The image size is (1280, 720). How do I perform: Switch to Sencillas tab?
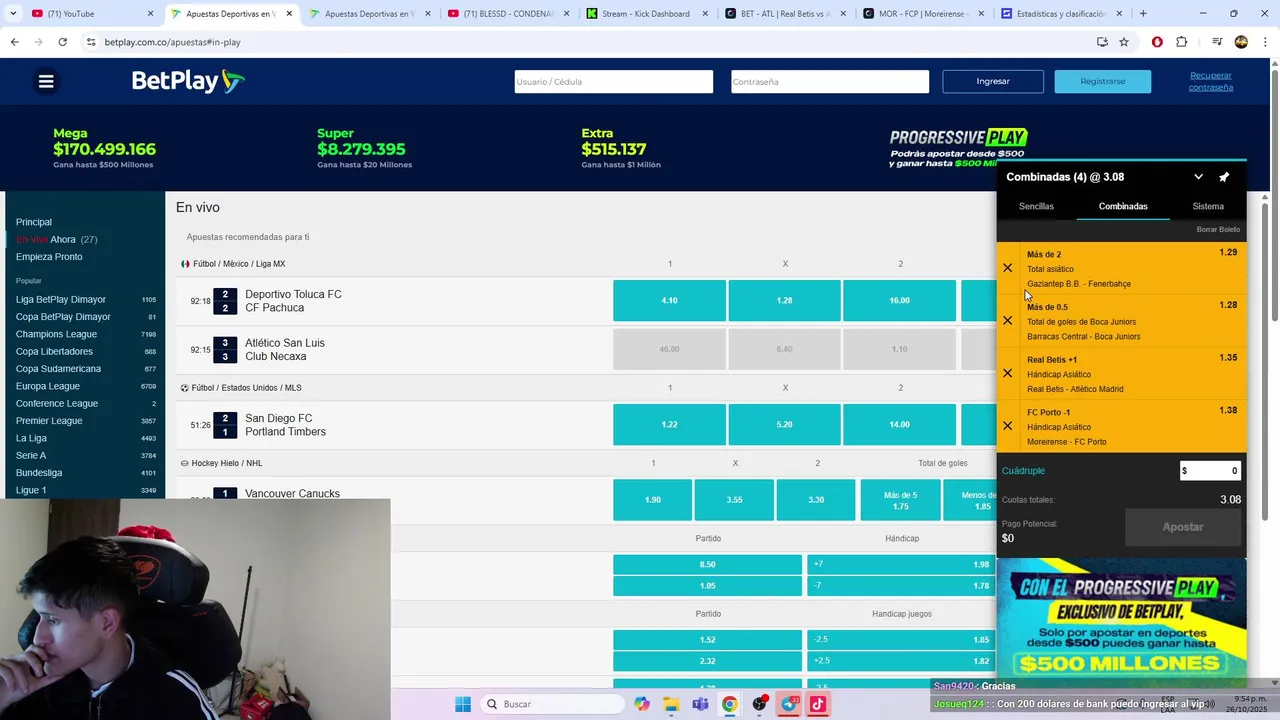point(1036,206)
